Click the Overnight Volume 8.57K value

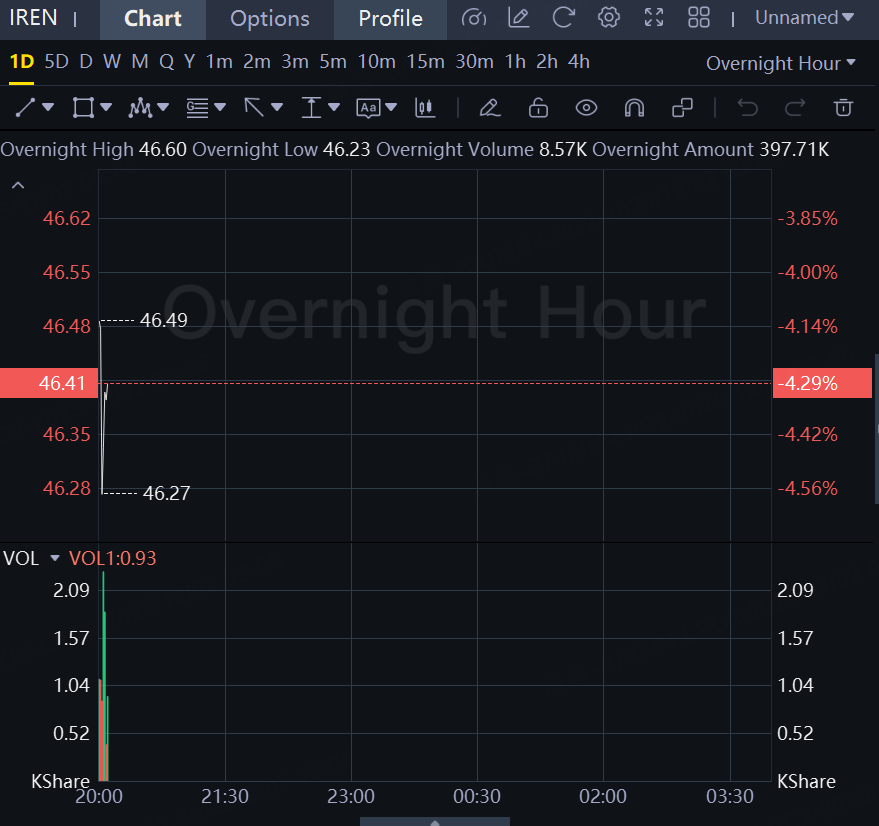563,150
